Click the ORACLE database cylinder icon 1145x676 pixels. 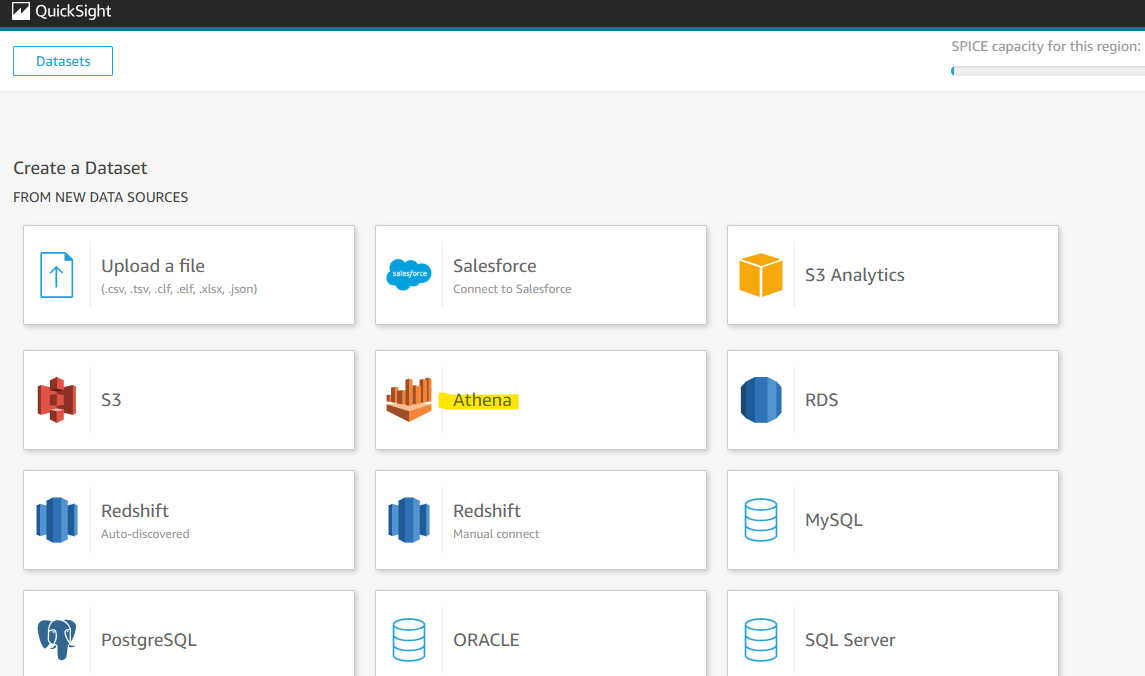tap(409, 639)
